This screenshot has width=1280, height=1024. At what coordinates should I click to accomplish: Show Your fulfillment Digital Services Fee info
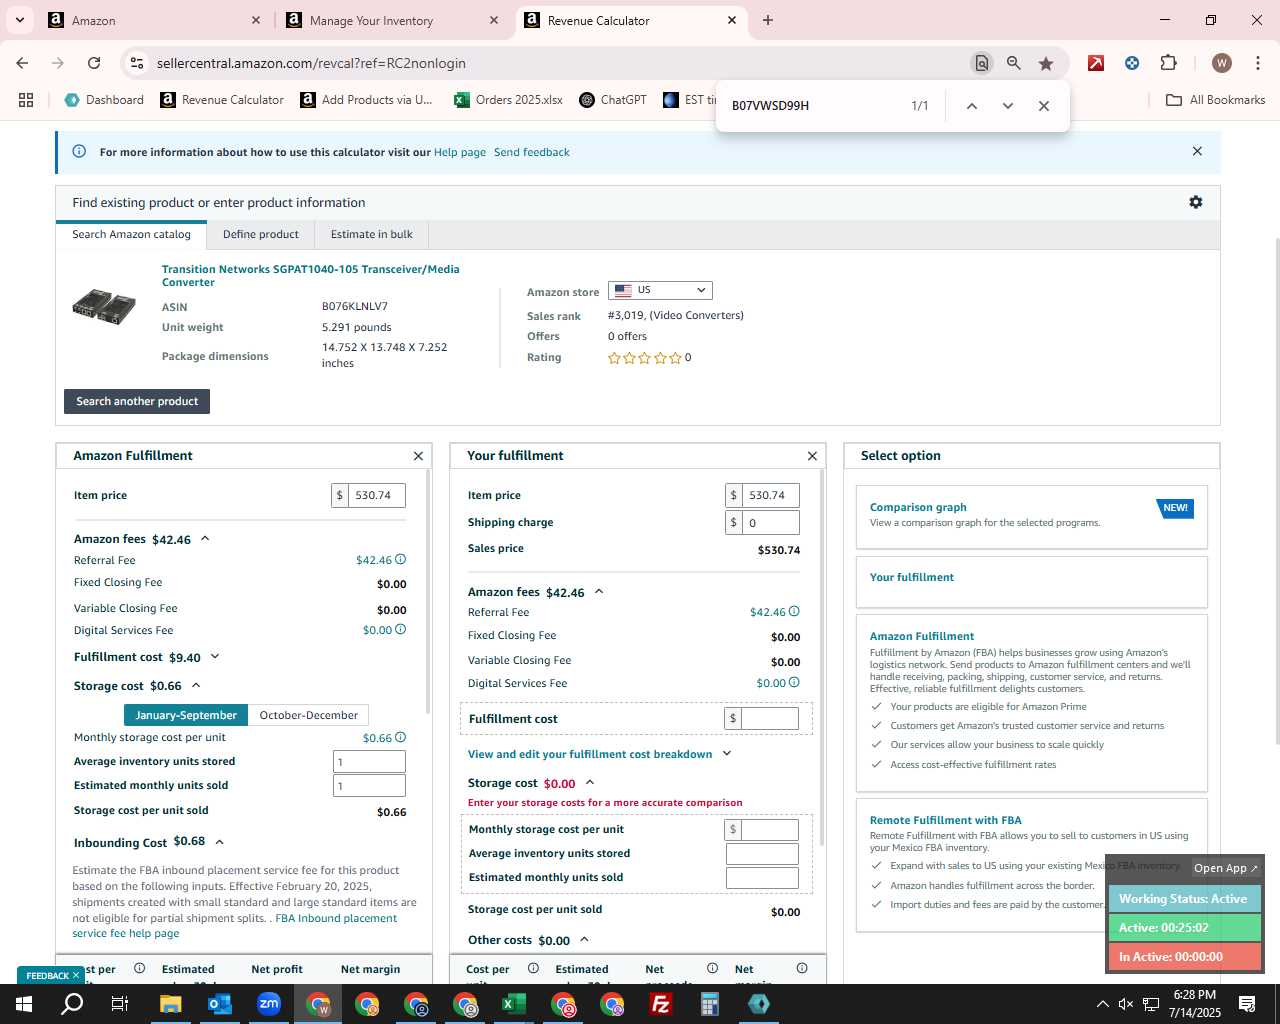pyautogui.click(x=794, y=683)
